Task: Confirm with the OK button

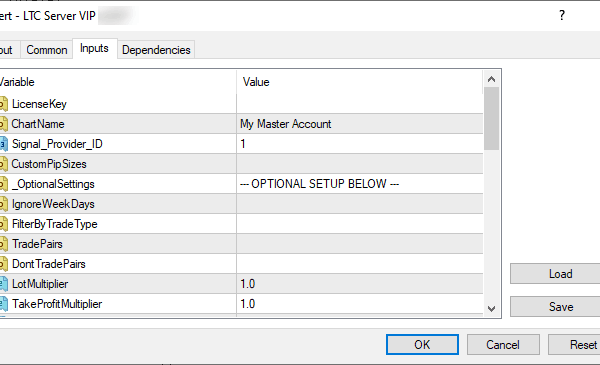Action: [422, 345]
